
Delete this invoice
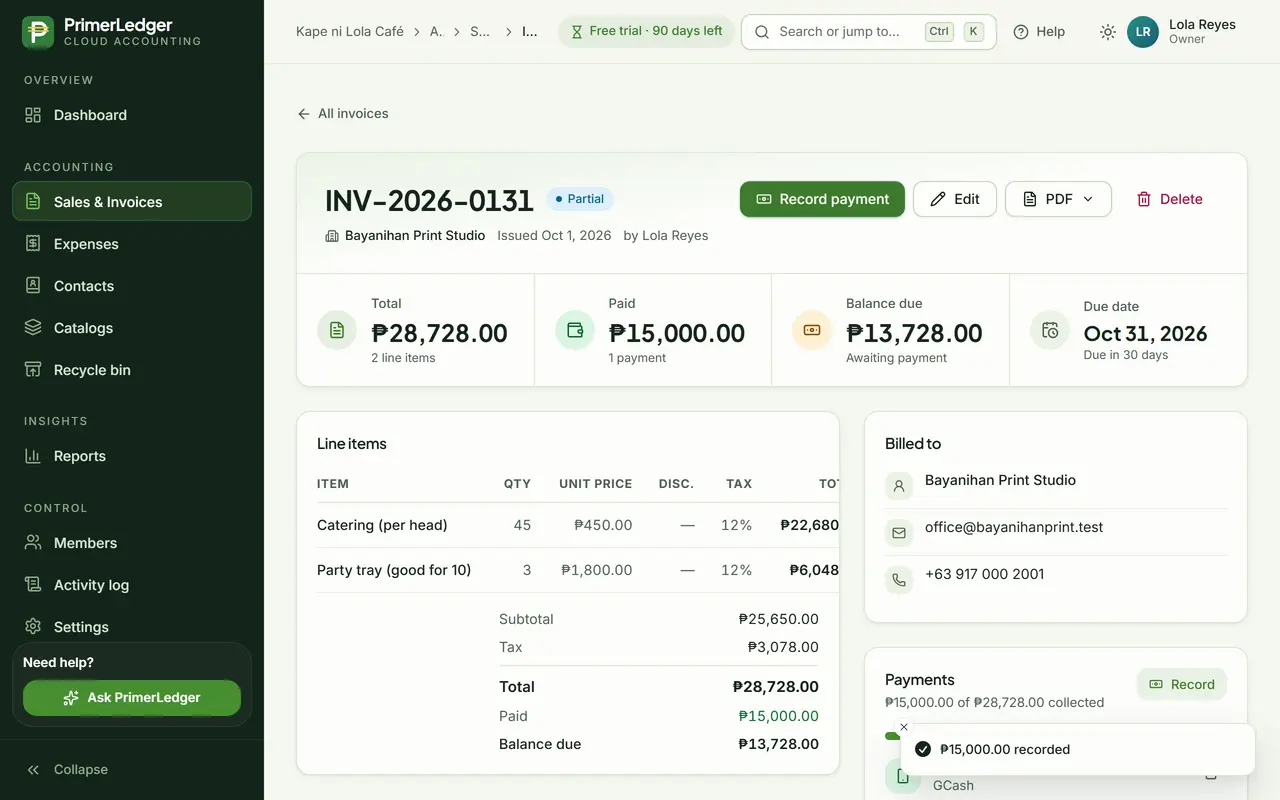1170,199
